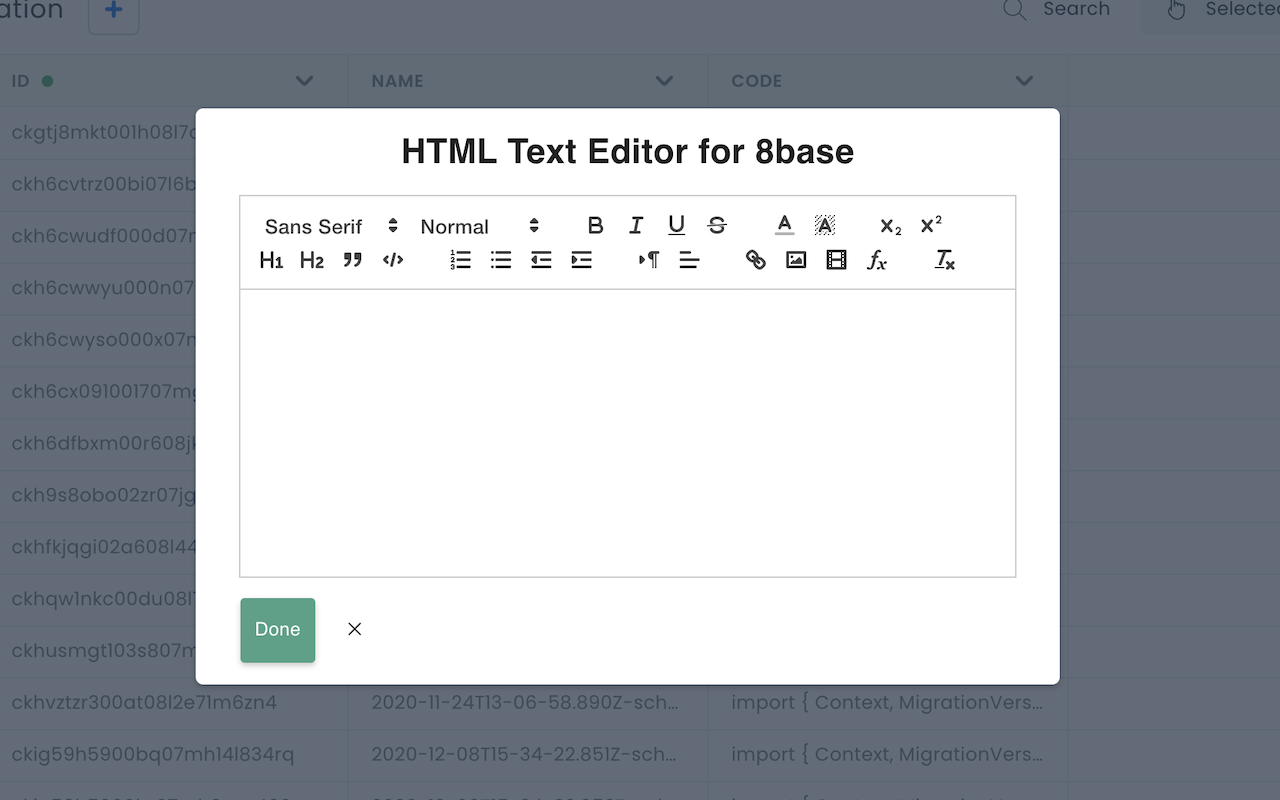Close the HTML editor with the X
This screenshot has width=1280, height=800.
[354, 629]
